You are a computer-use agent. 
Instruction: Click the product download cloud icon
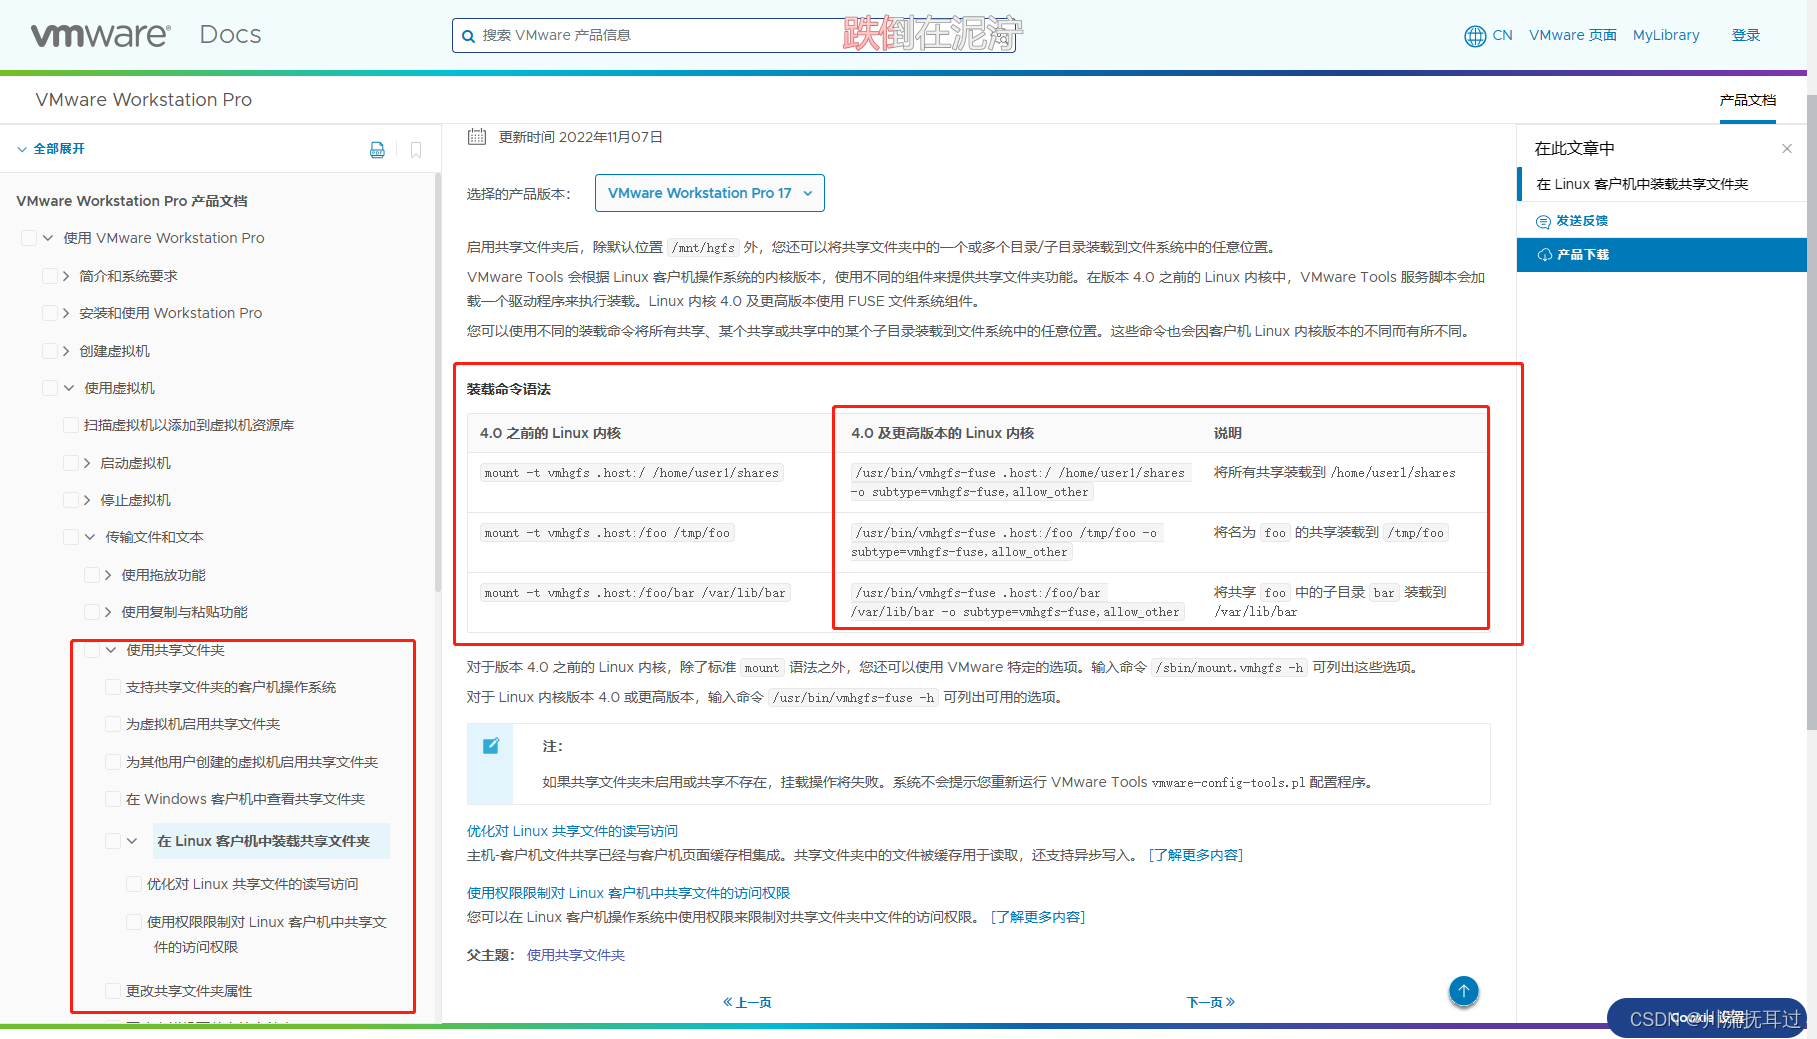point(1544,255)
